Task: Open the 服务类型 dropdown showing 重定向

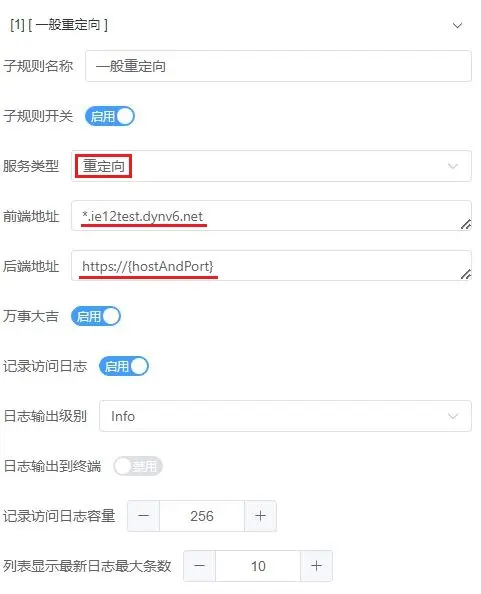Action: pyautogui.click(x=271, y=166)
